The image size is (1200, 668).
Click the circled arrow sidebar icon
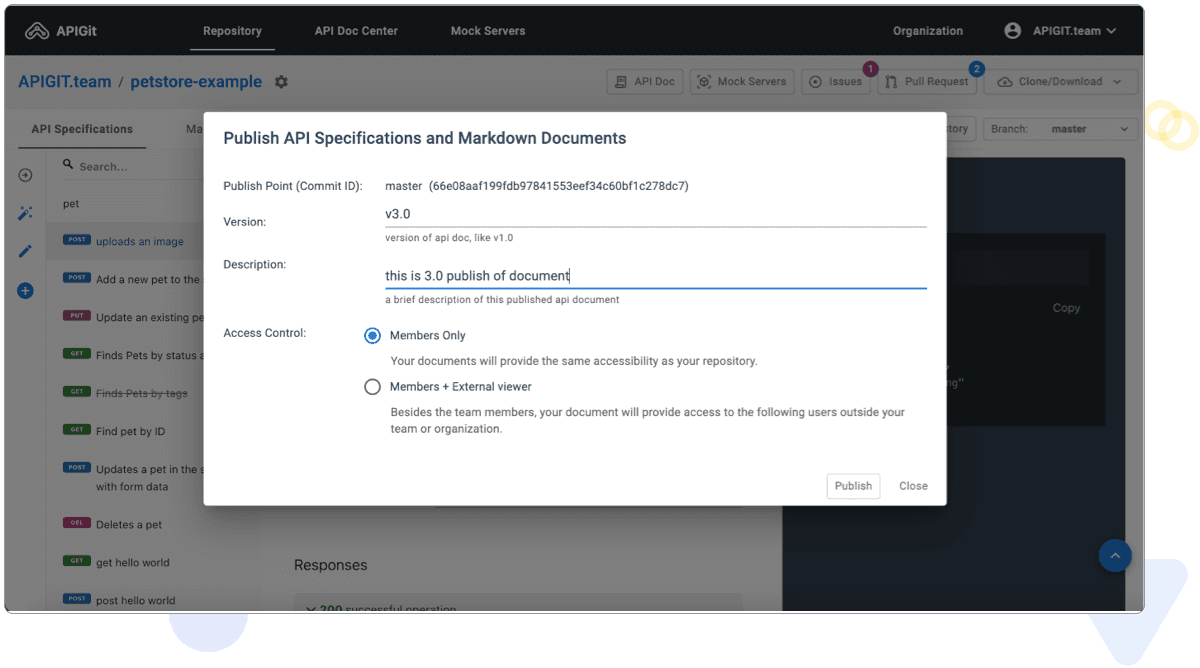coord(26,175)
